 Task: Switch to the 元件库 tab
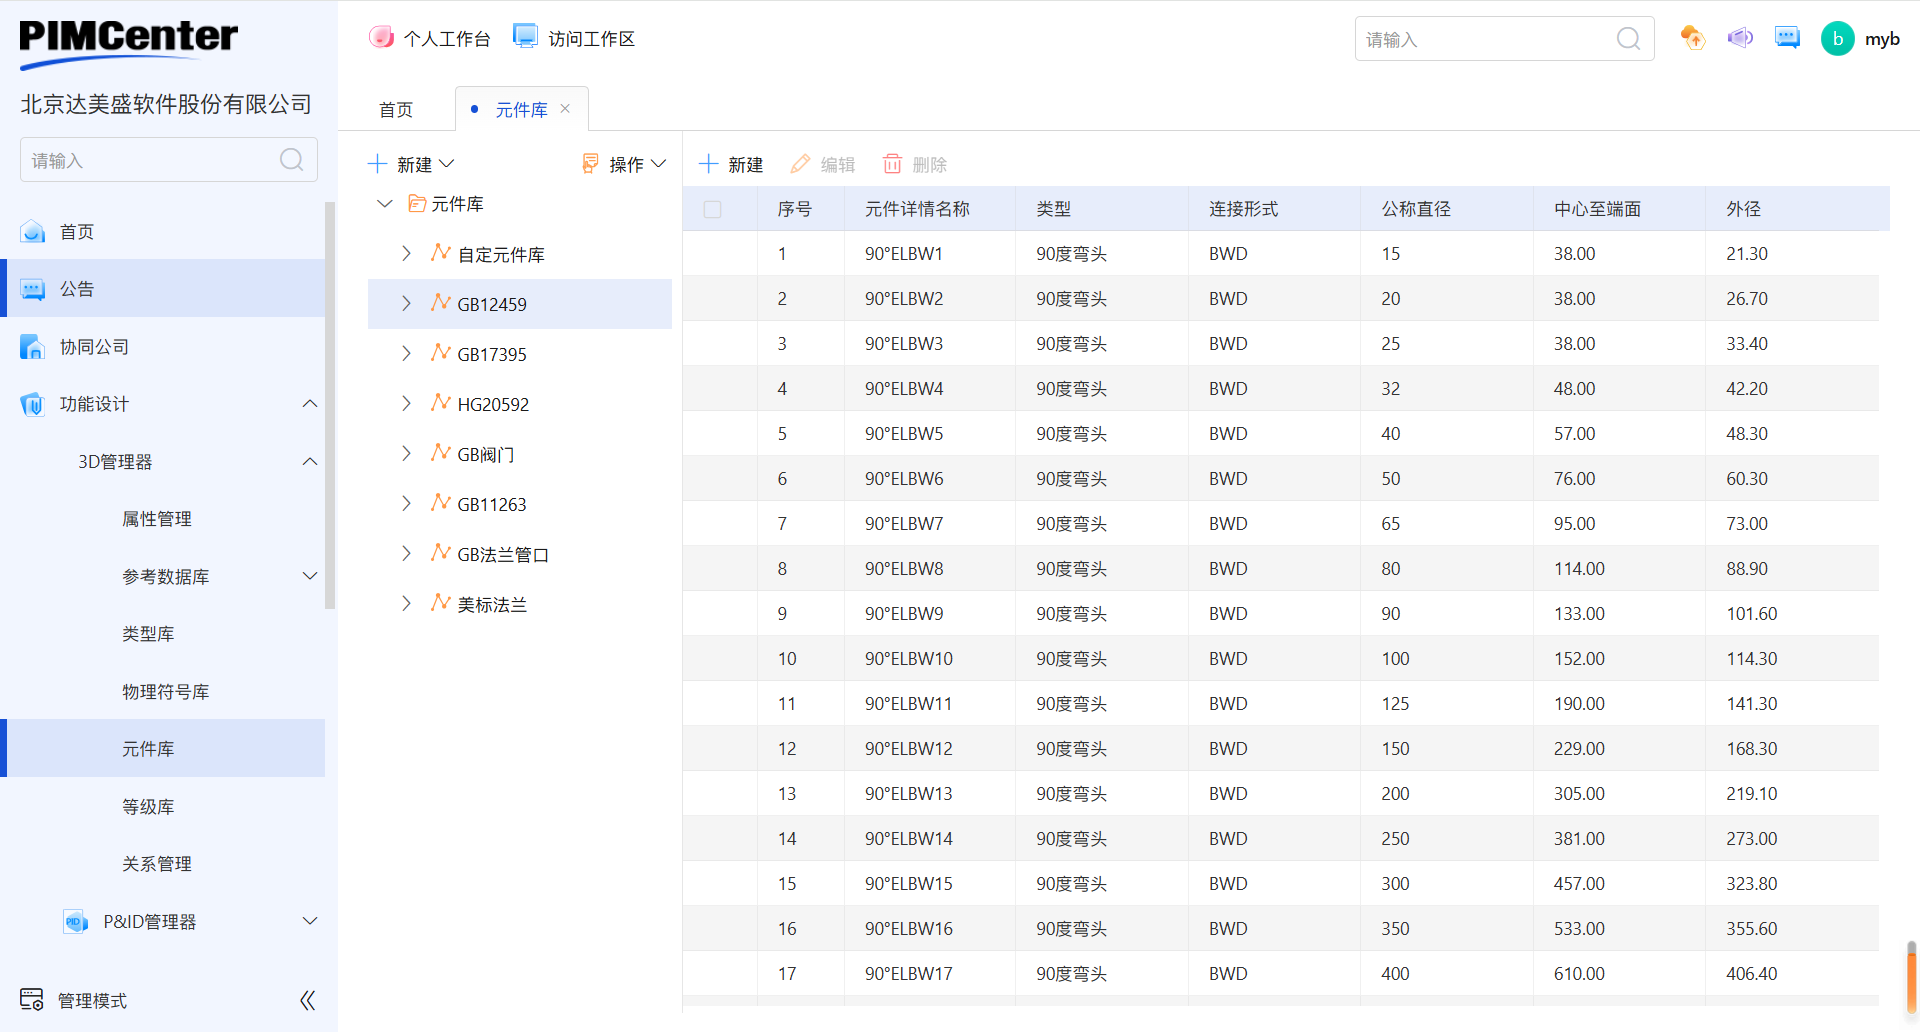[x=521, y=109]
